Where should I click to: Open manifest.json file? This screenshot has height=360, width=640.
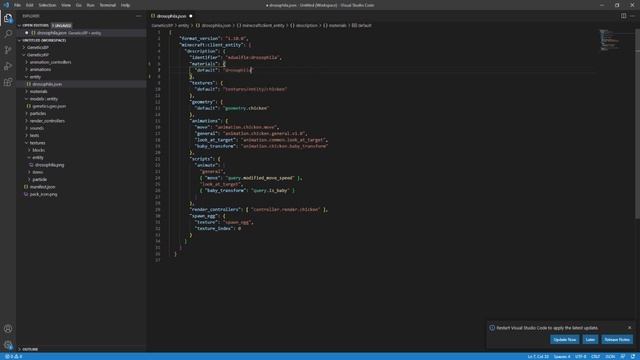(42, 187)
